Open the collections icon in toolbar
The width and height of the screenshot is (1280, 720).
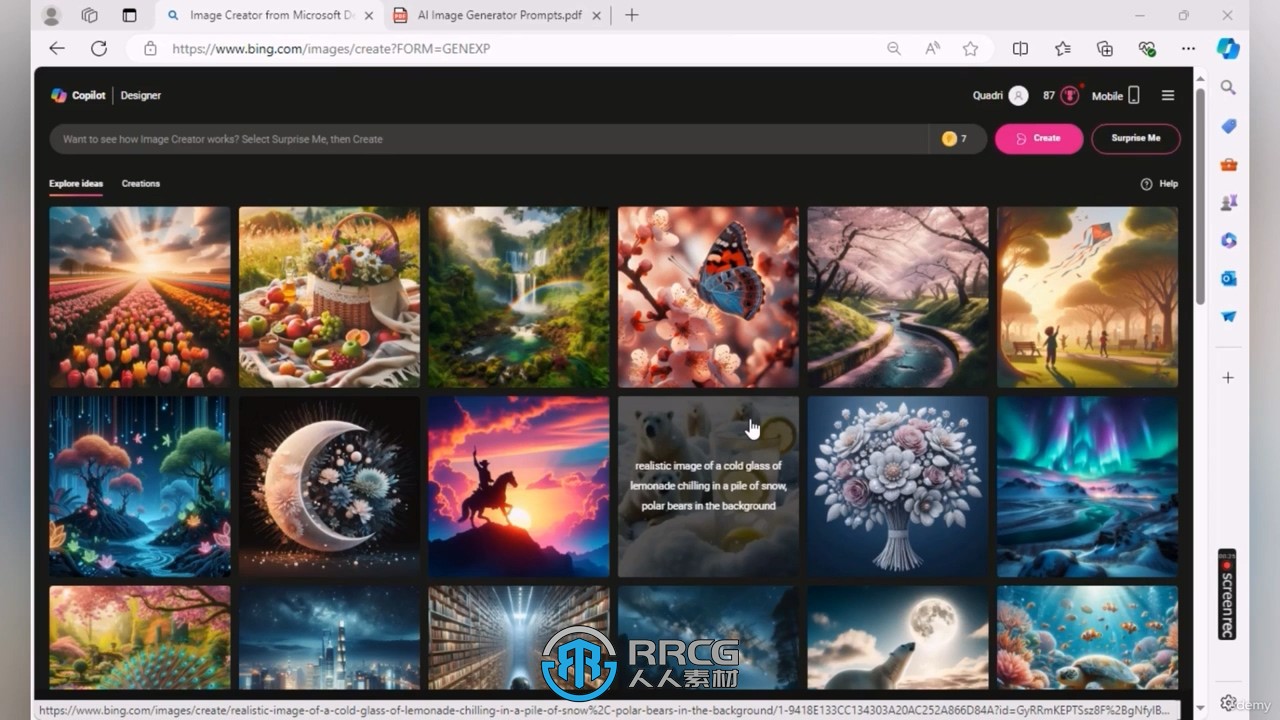[1105, 48]
